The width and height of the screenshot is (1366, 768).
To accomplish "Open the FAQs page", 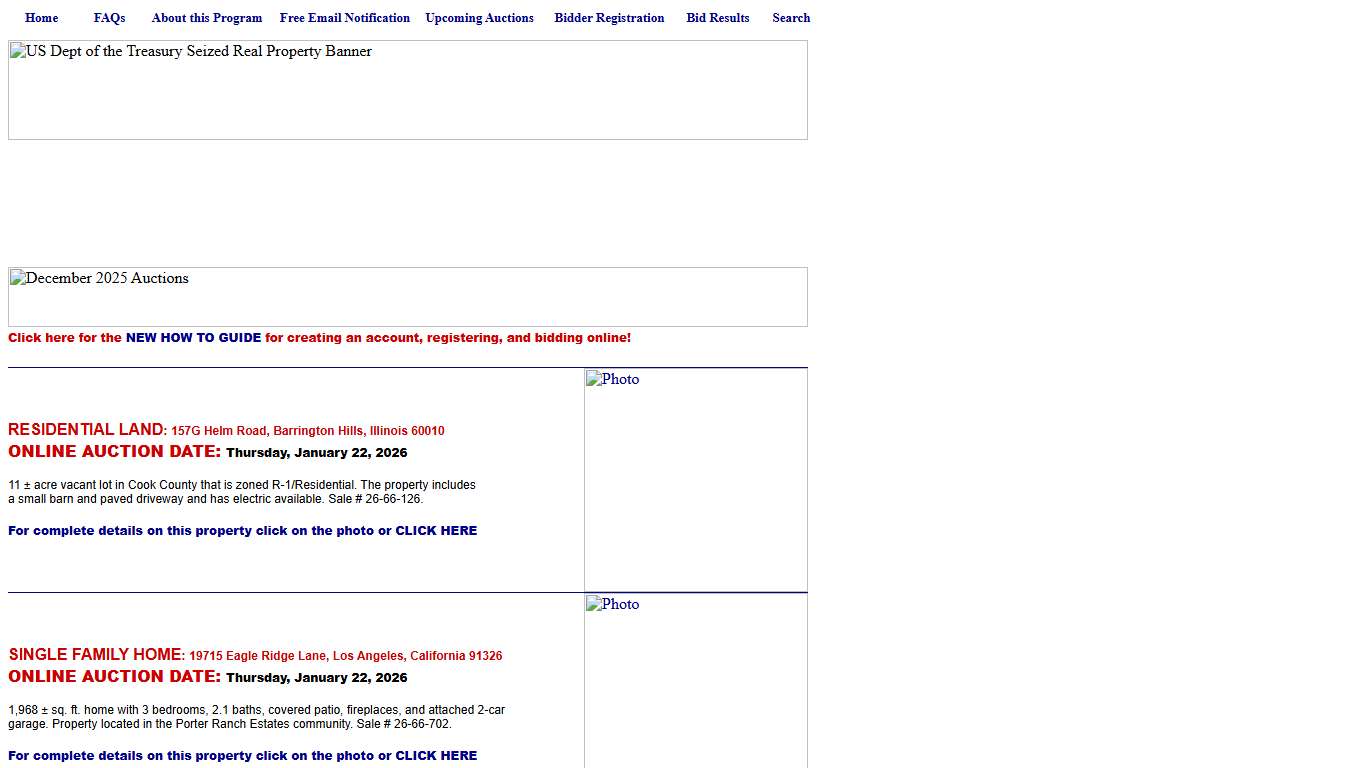I will point(109,17).
